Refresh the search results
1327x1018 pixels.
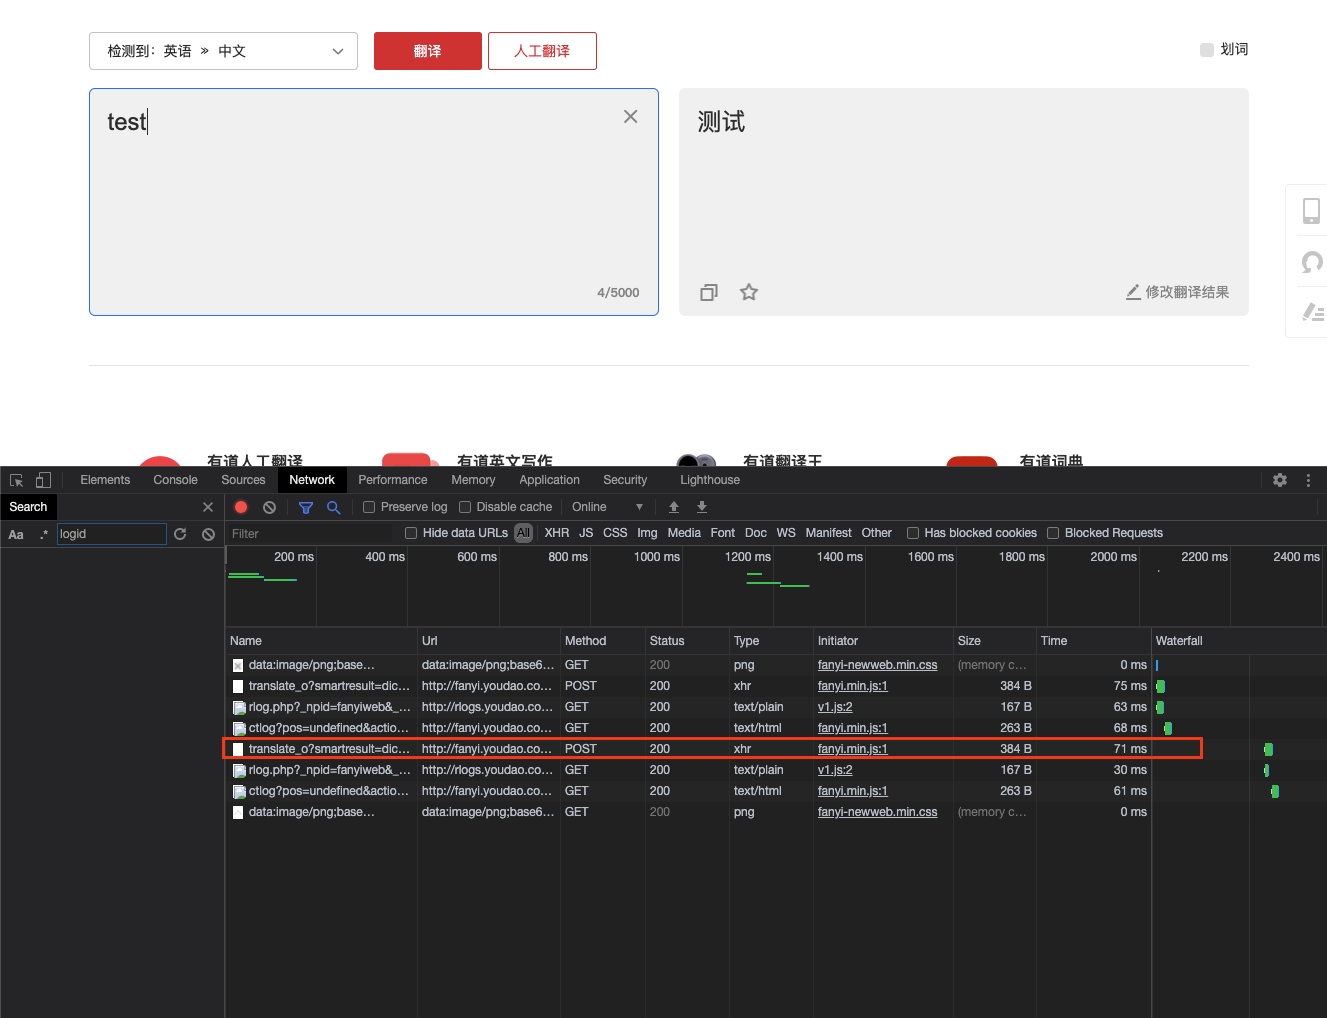tap(180, 534)
